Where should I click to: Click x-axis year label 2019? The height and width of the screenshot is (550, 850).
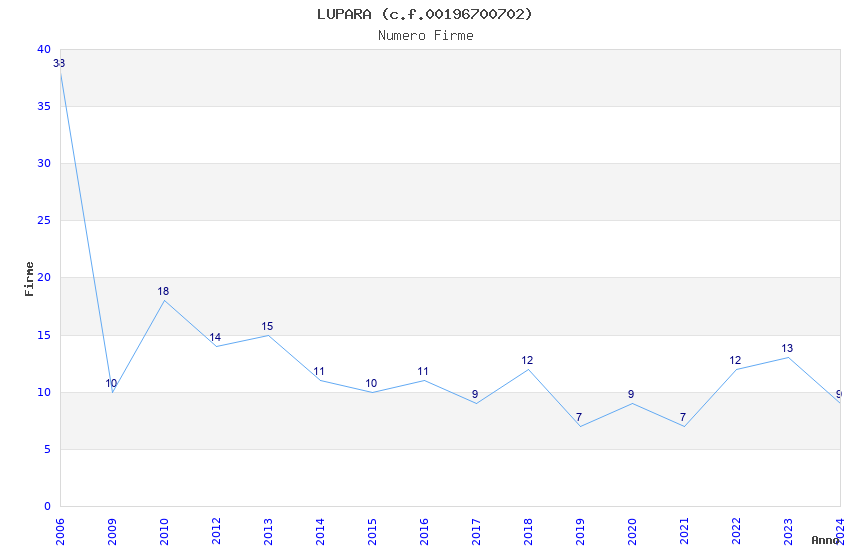coord(580,532)
